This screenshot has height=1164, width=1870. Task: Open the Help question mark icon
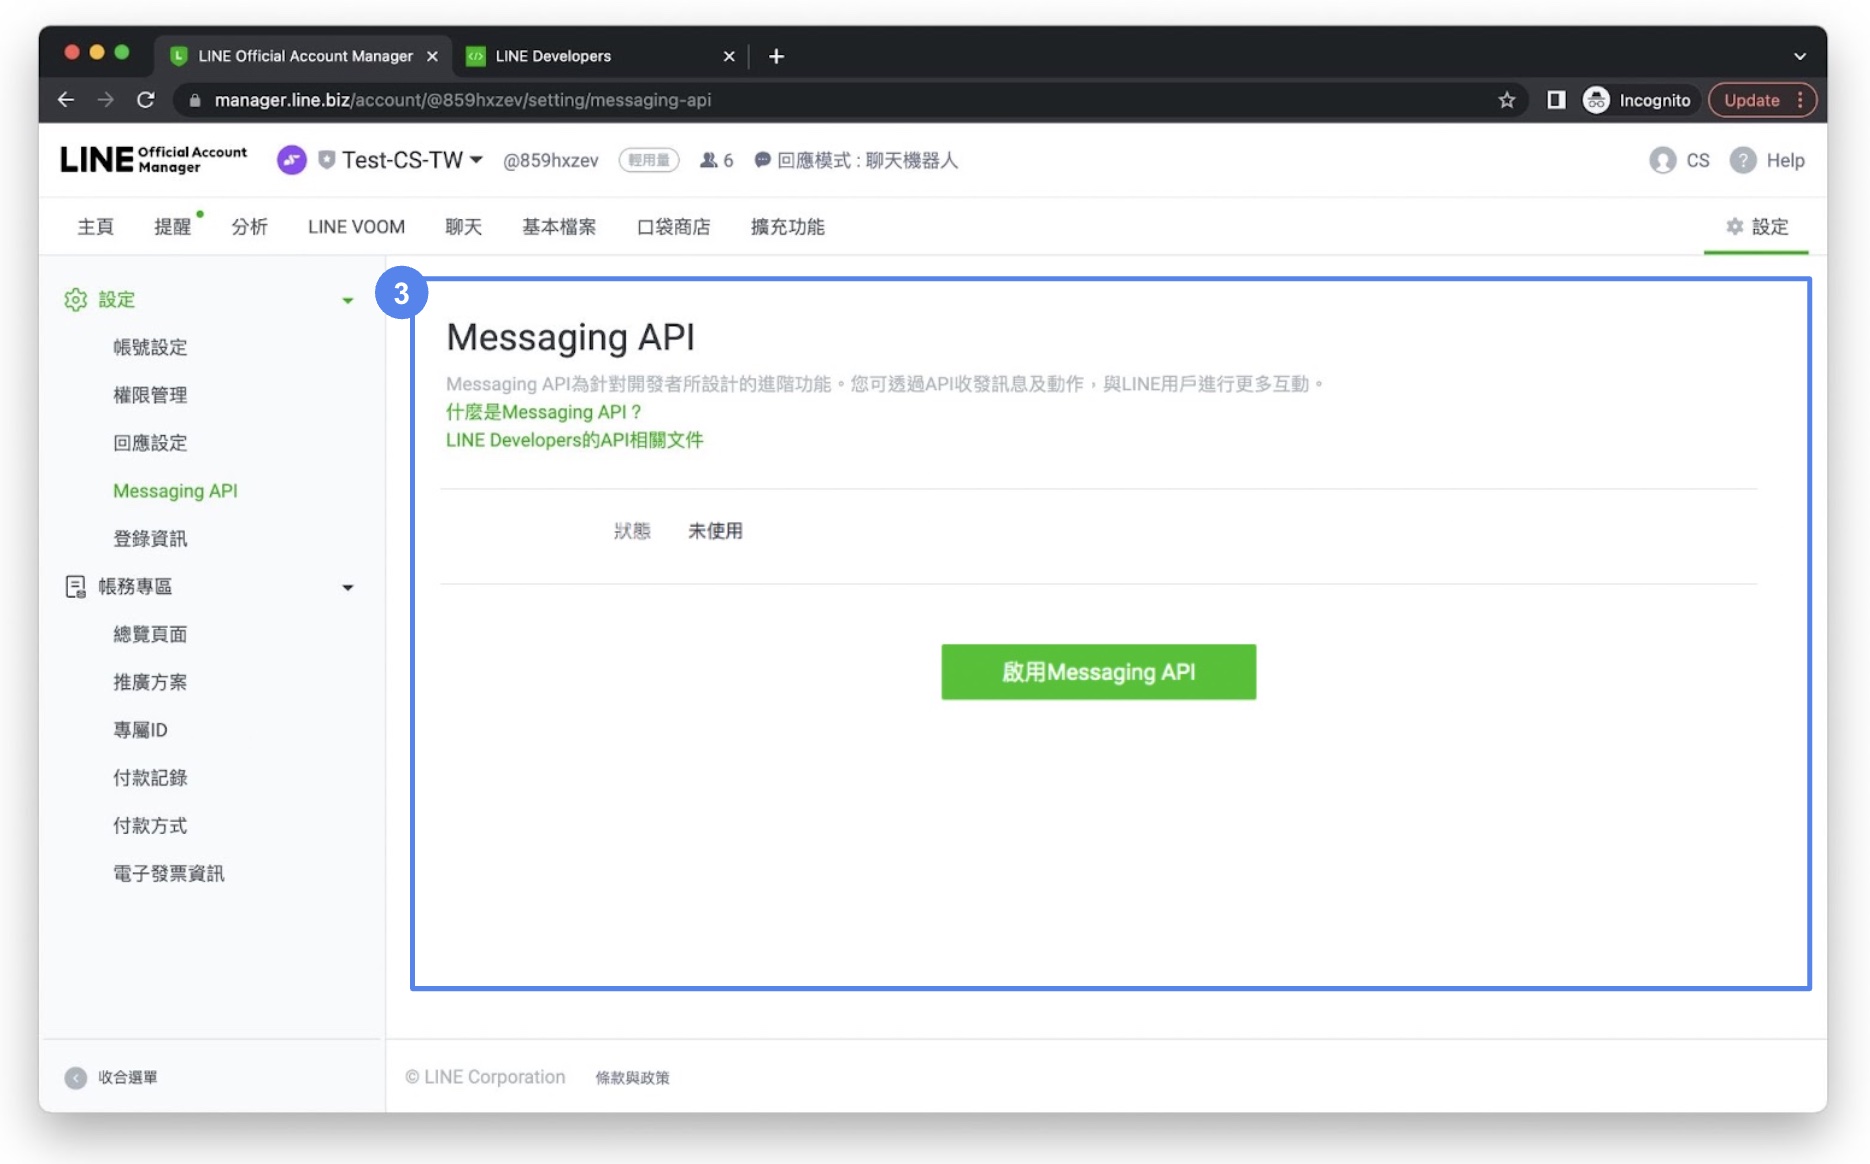tap(1743, 160)
